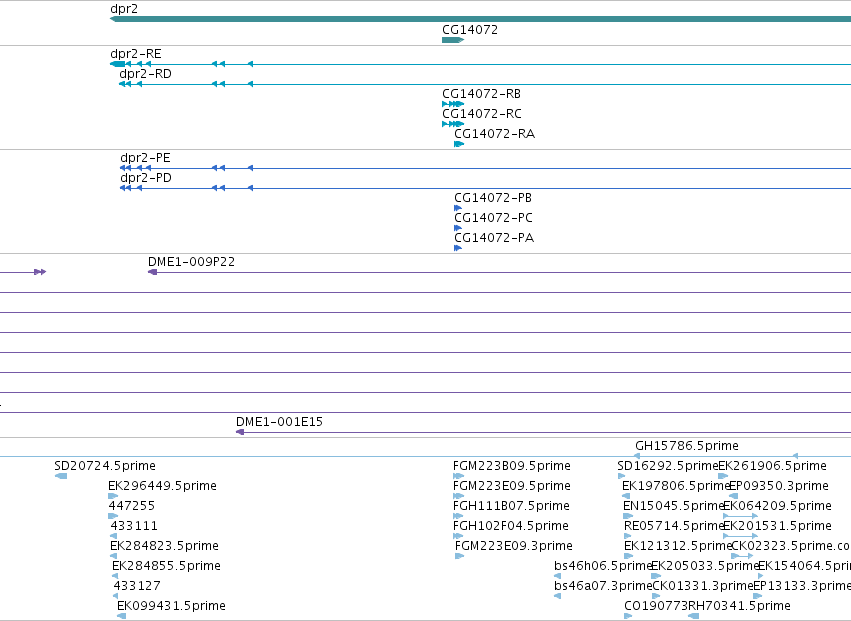Select the CG14072-PA arrow glyph
Screen dimensions: 851x621
coord(458,248)
